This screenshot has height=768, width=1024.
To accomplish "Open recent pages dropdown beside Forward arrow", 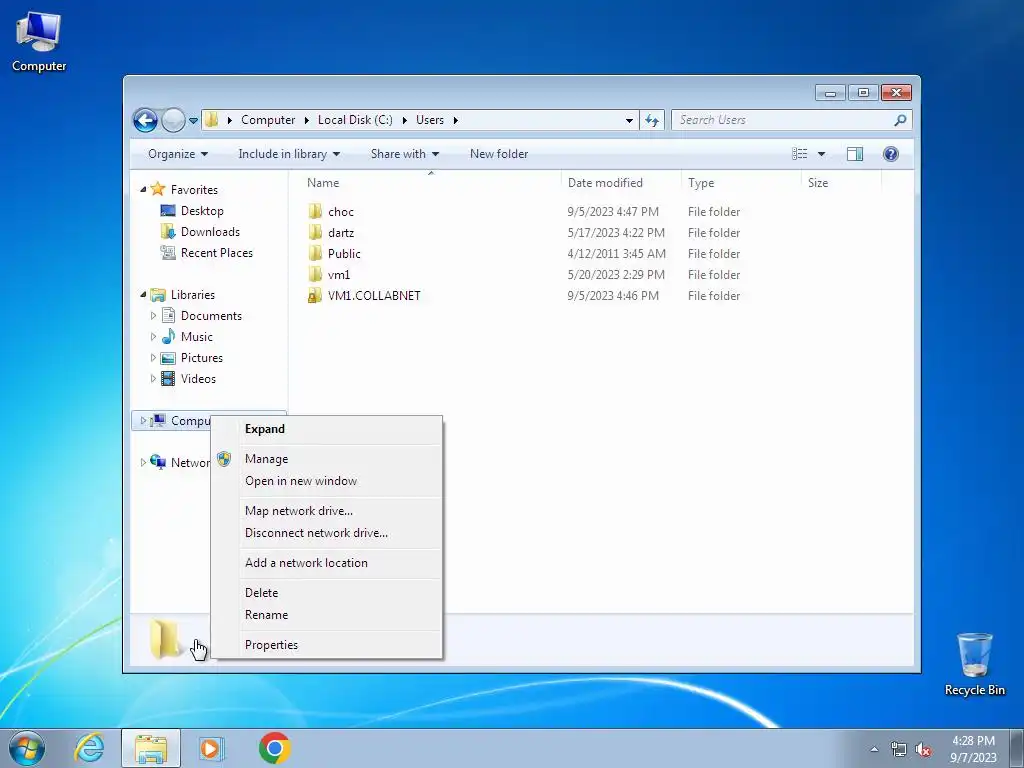I will click(x=193, y=121).
